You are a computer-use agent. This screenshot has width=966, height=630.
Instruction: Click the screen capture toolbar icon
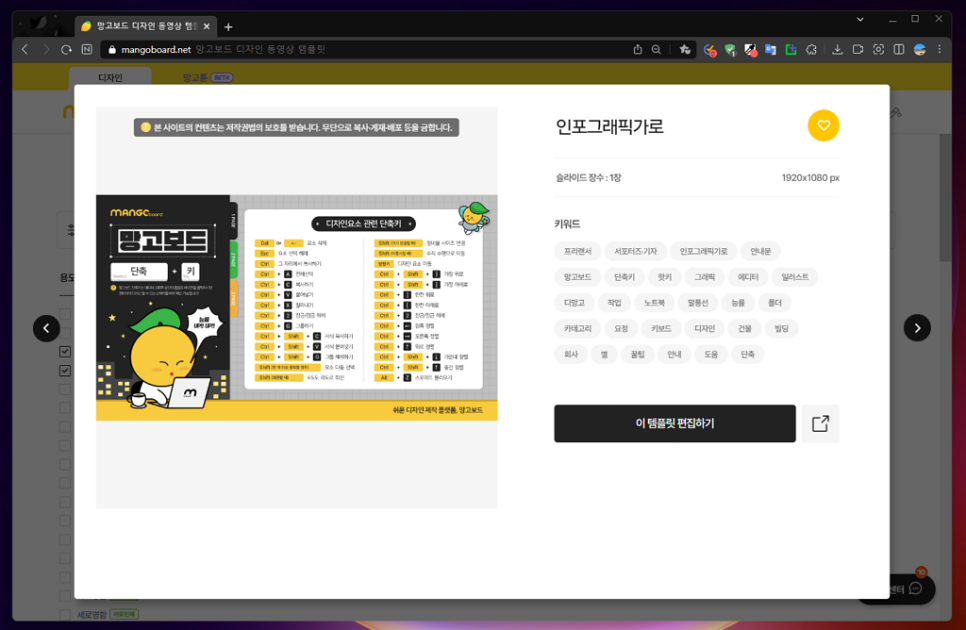879,49
